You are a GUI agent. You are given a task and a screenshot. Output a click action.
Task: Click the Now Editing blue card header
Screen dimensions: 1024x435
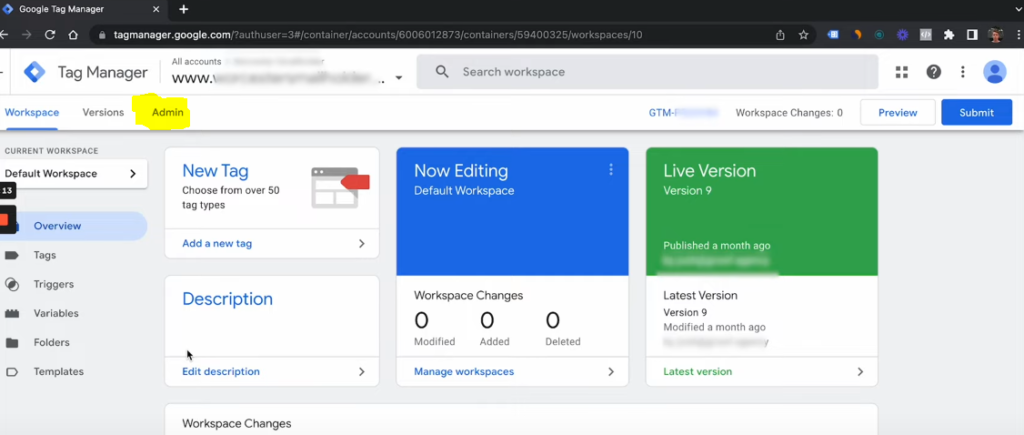coord(512,211)
